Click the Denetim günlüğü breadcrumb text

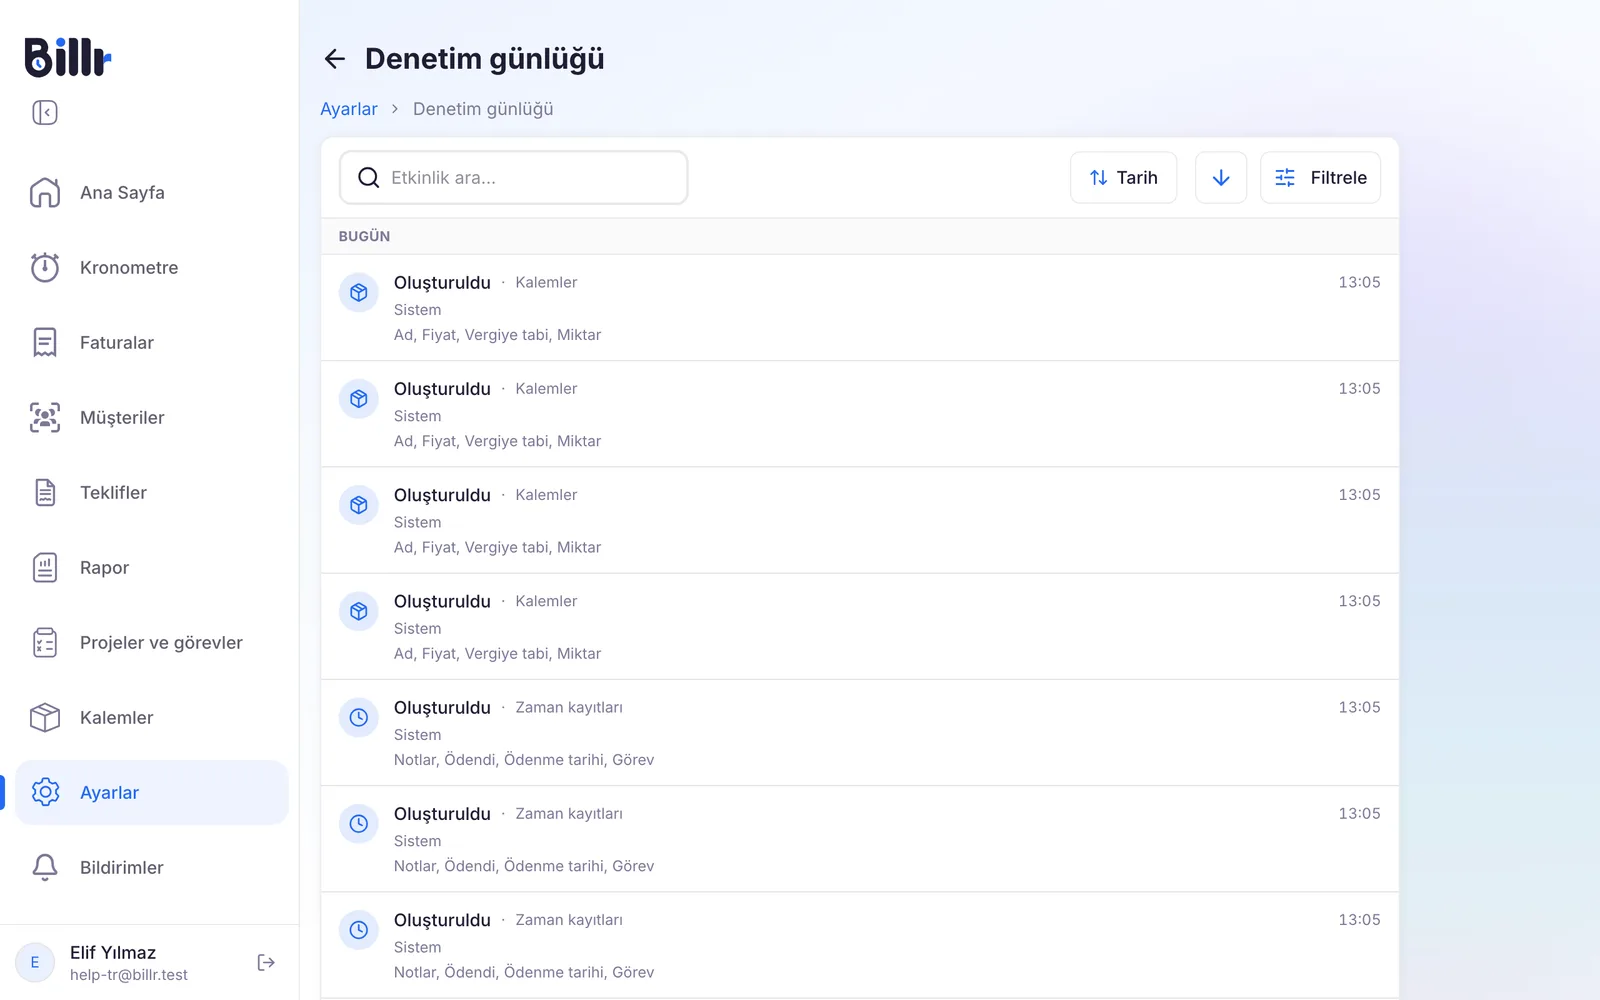tap(483, 109)
